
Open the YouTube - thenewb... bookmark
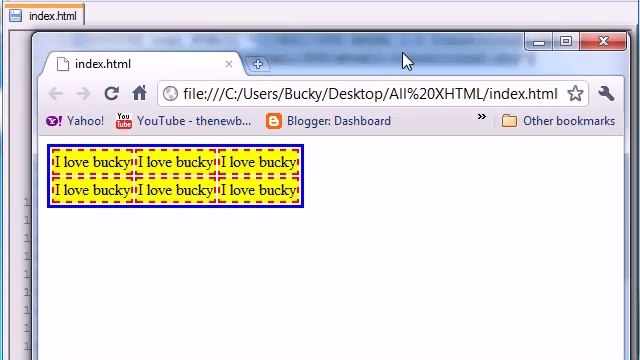(183, 121)
